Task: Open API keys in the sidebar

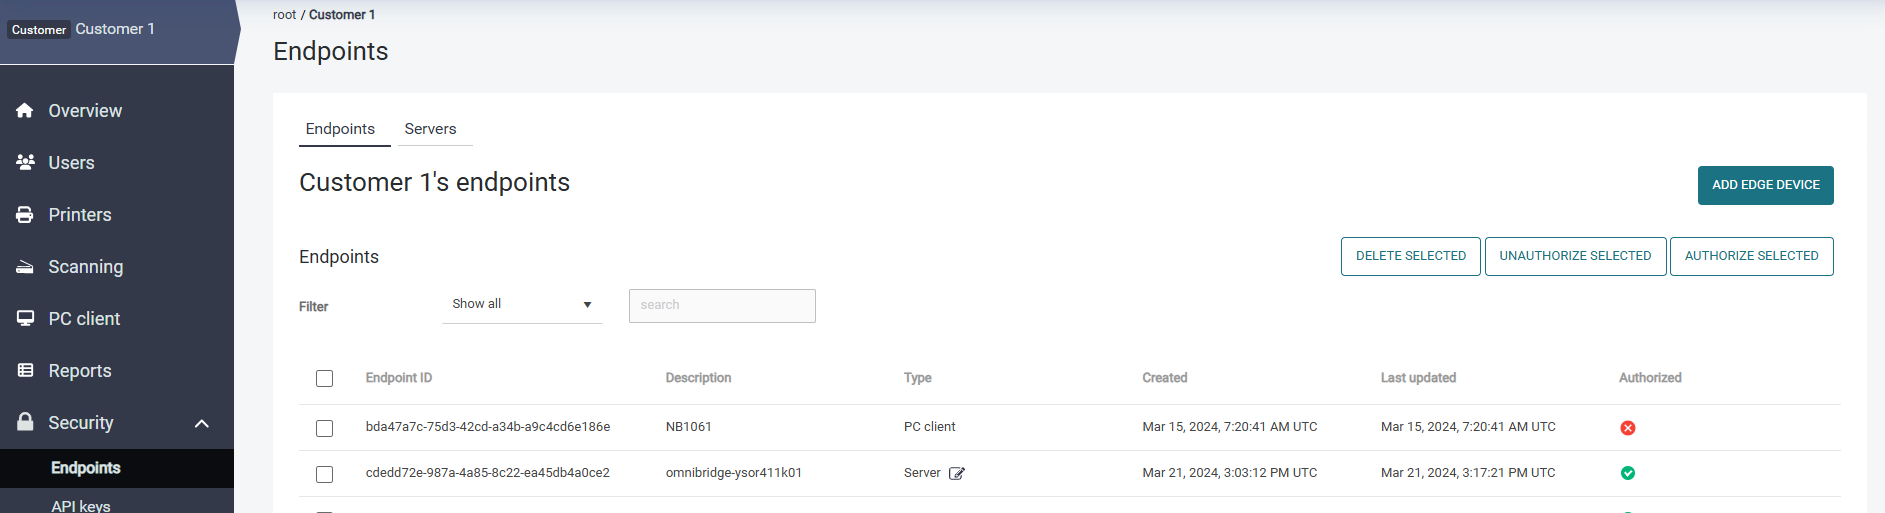Action: click(x=81, y=505)
